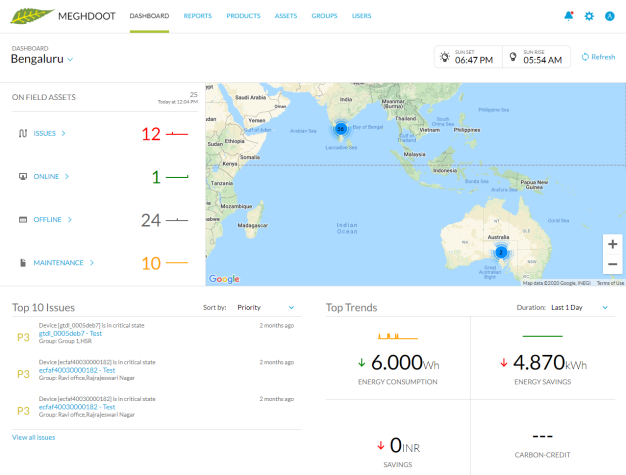Zoom in on the map

[x=612, y=244]
